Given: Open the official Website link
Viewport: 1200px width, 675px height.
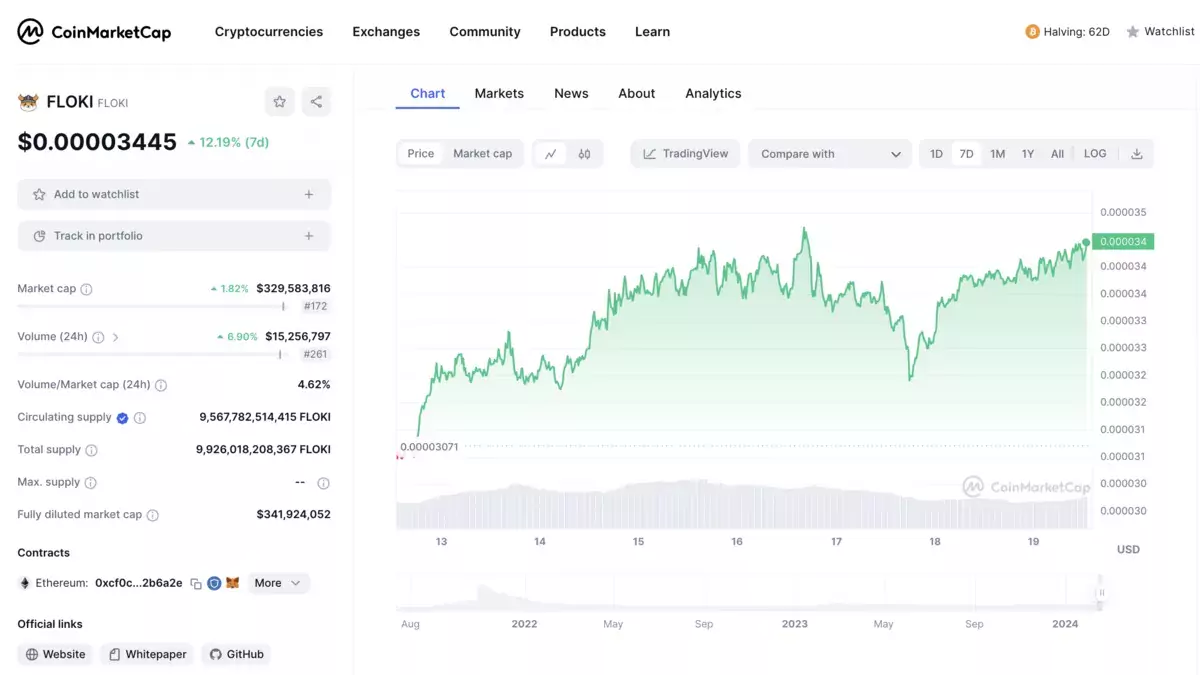Looking at the screenshot, I should 56,654.
